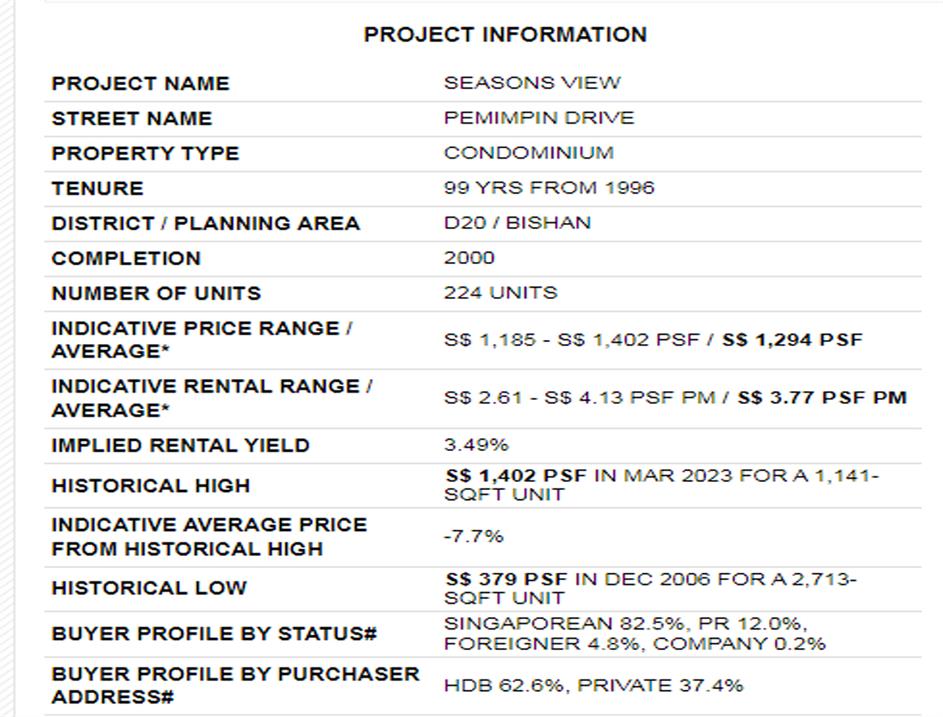Click the PEMIMPIN DRIVE street name
Viewport: 943px width, 717px height.
[x=539, y=118]
